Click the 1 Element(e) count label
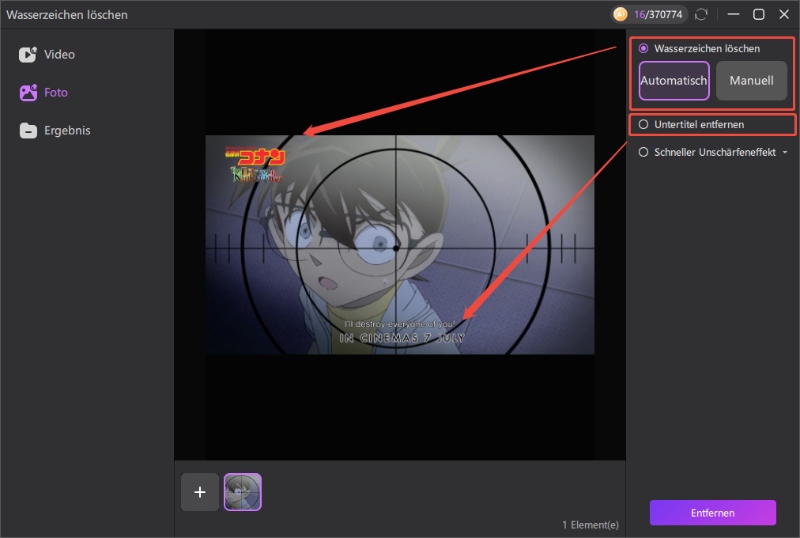 point(590,525)
